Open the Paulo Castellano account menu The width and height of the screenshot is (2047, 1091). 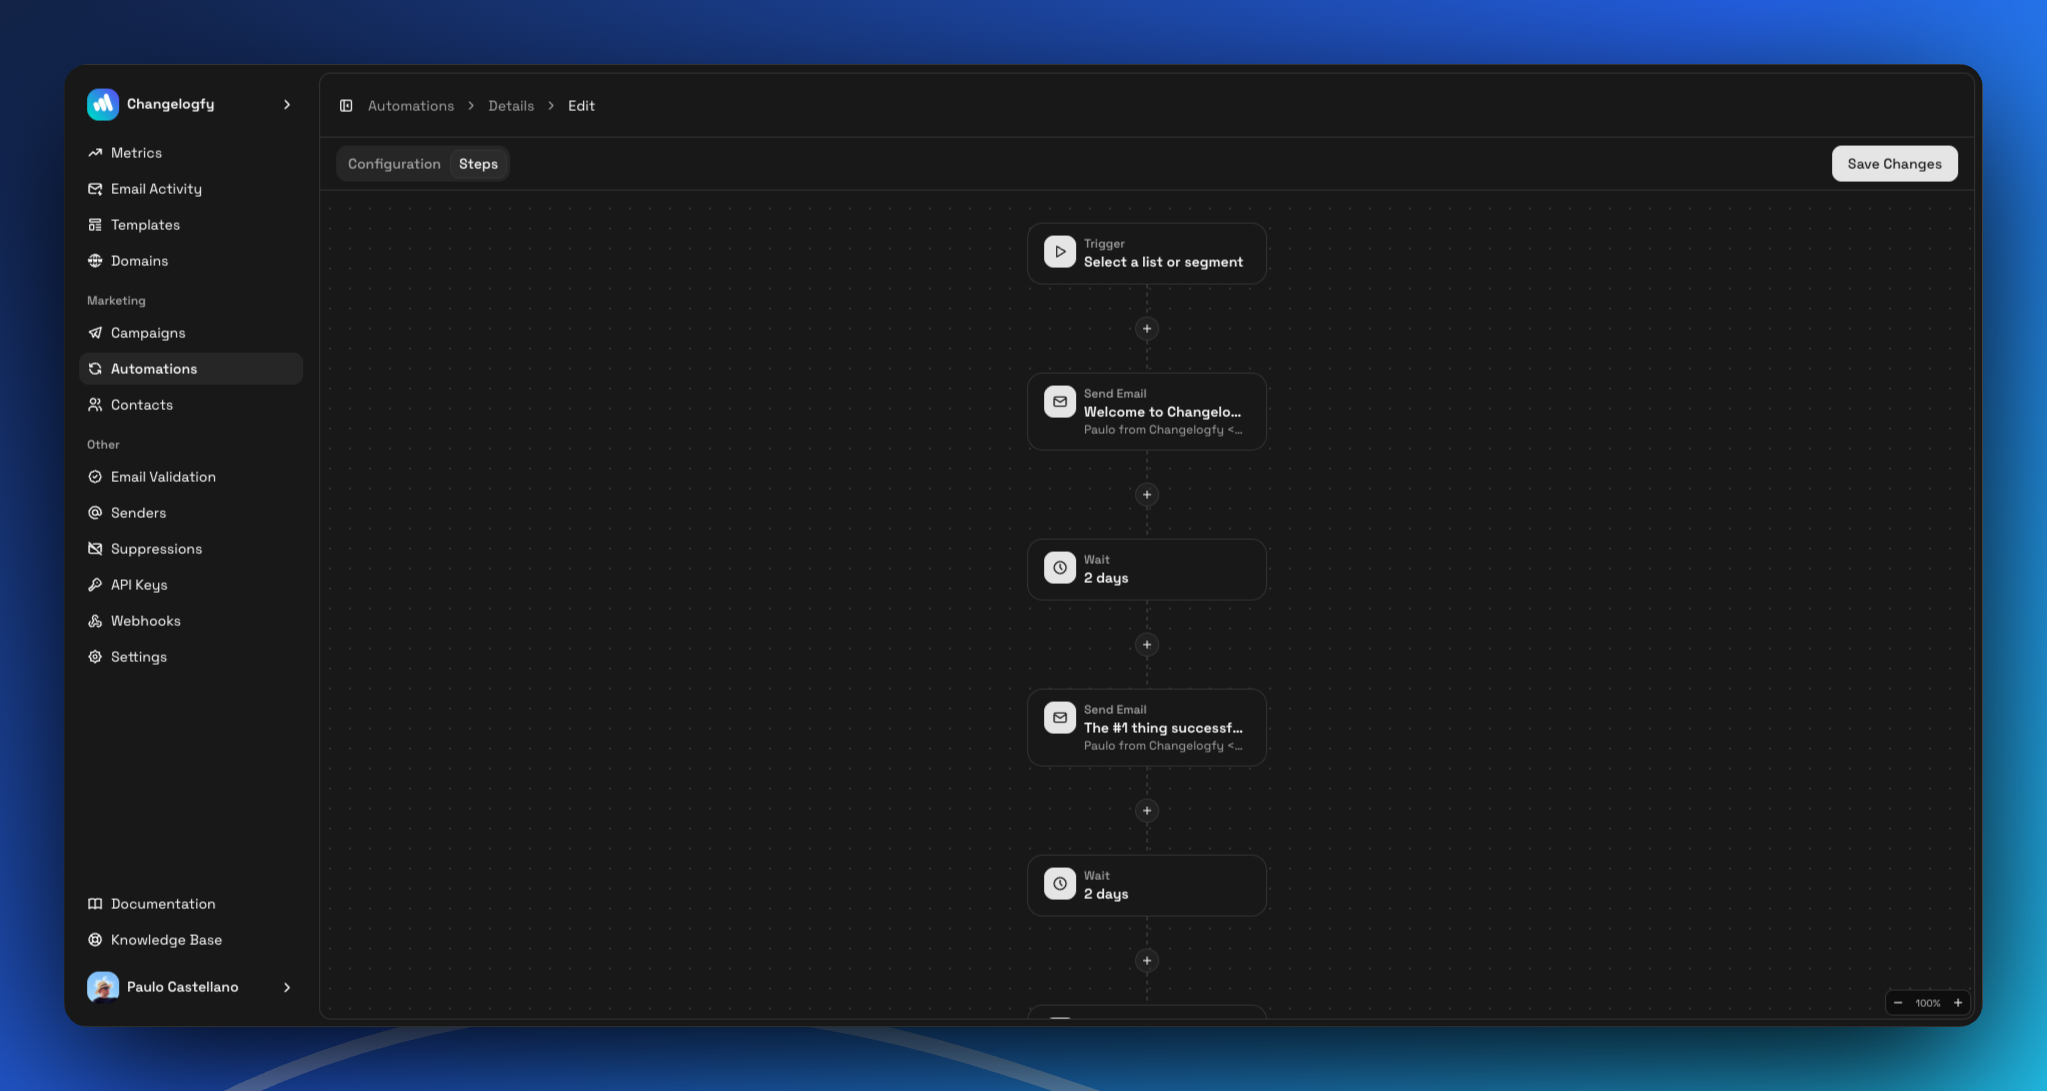(x=190, y=987)
